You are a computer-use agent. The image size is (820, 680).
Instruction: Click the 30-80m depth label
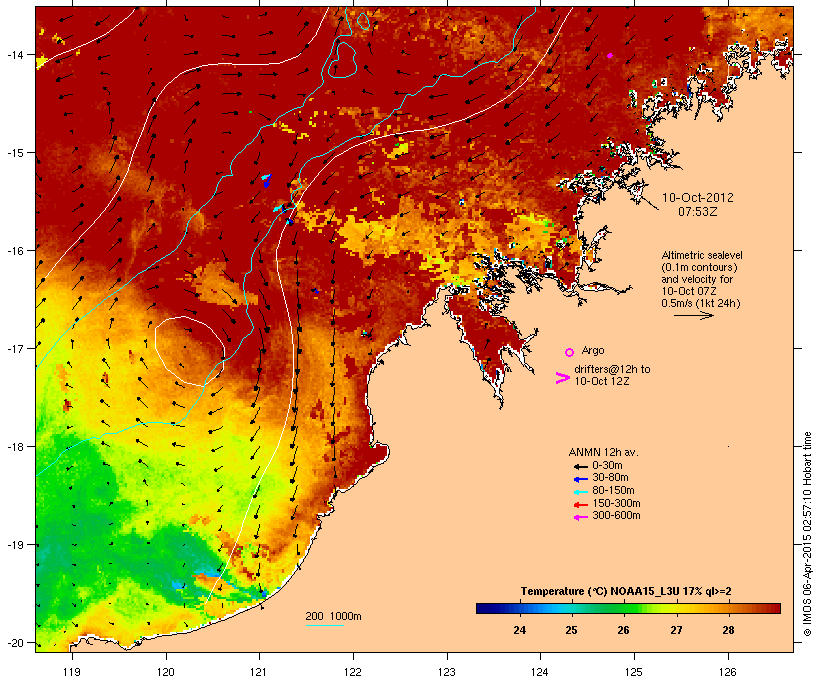tap(610, 478)
